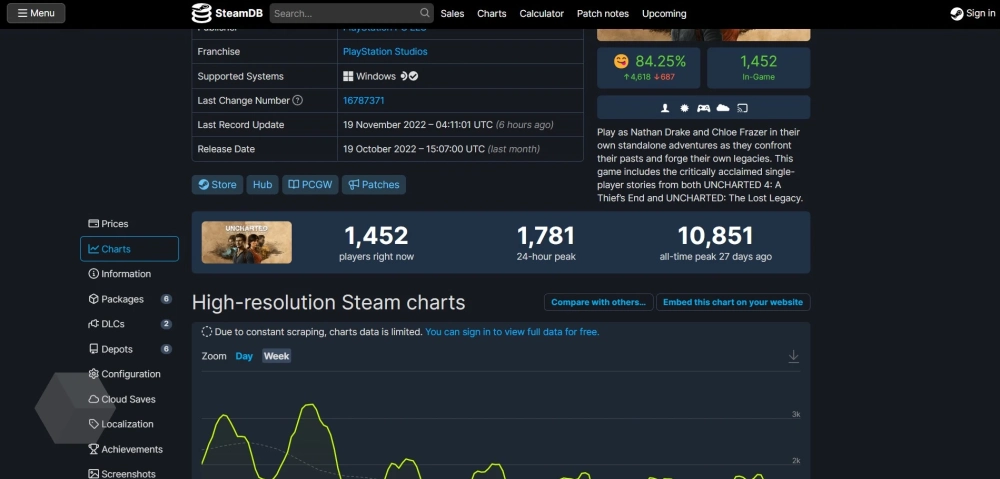Focus the SteamDB search field
The height and width of the screenshot is (479, 1000).
pos(343,14)
